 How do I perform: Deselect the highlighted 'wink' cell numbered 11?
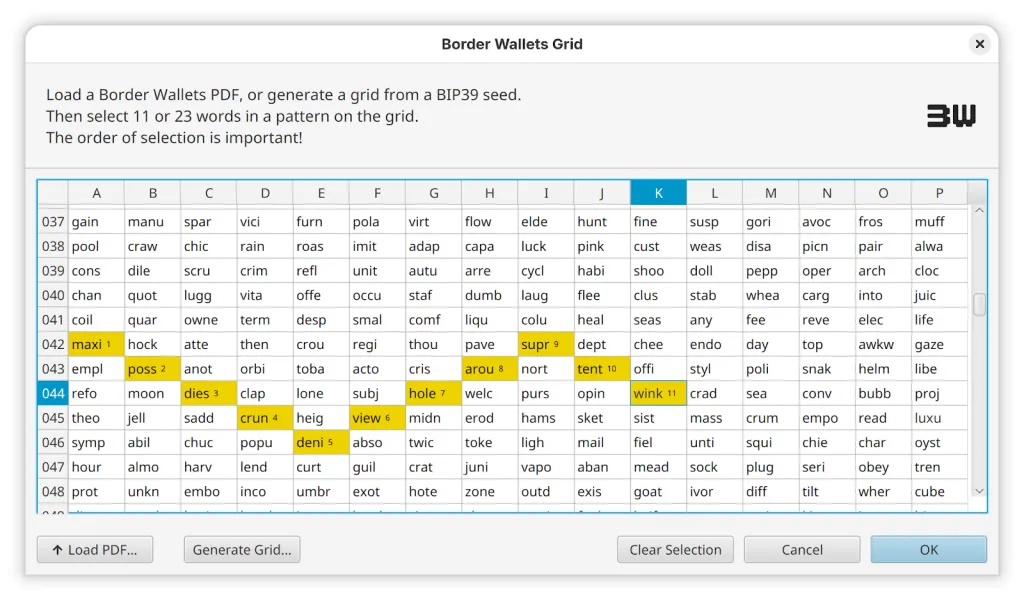click(658, 394)
